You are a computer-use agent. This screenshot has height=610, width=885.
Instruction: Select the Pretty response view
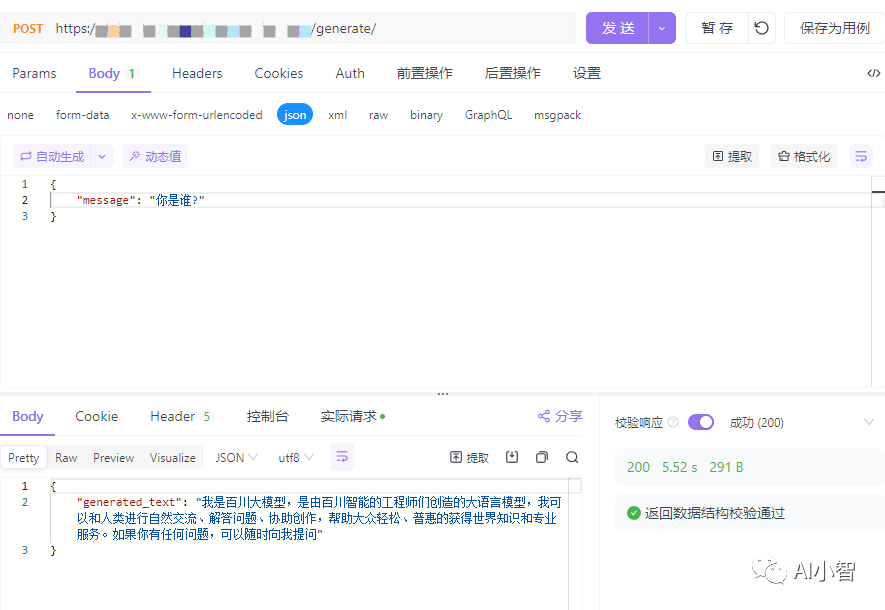(24, 458)
